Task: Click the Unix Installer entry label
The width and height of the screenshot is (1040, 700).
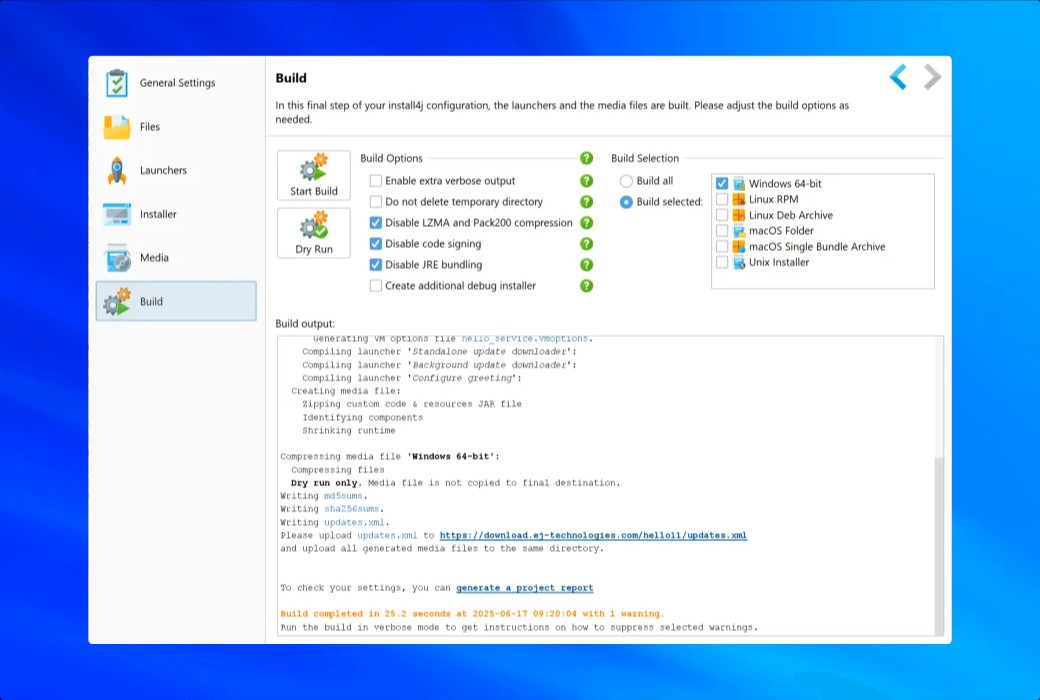Action: pyautogui.click(x=779, y=263)
